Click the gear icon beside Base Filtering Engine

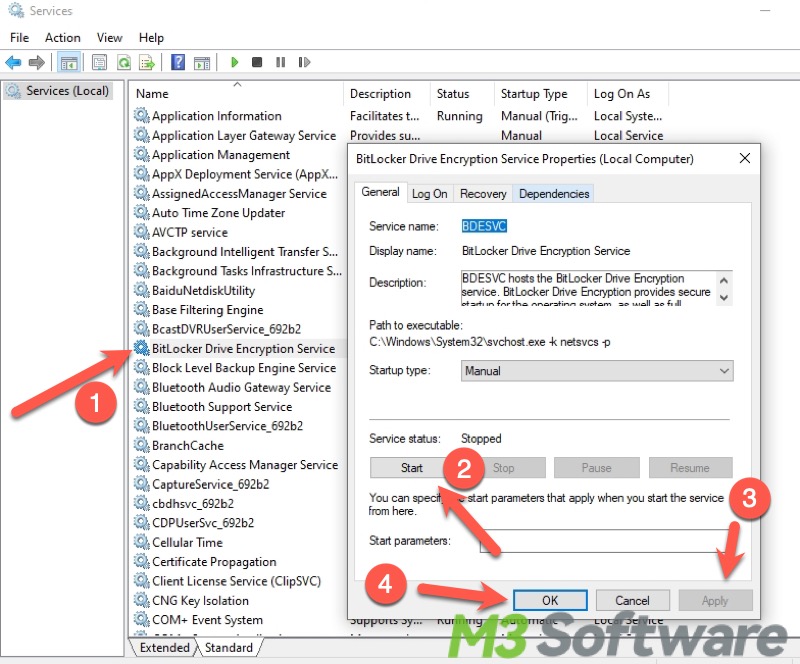[141, 309]
